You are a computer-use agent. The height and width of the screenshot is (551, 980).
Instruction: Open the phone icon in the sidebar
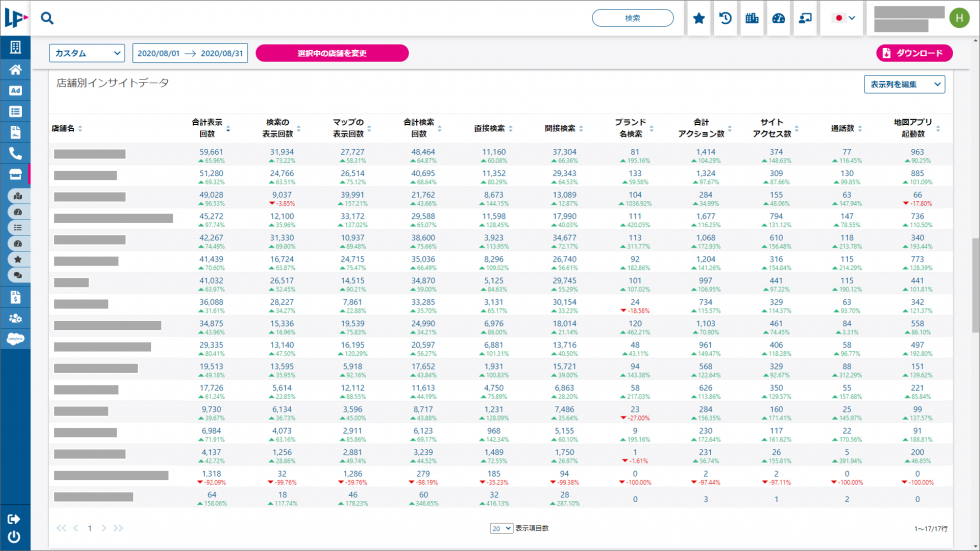click(x=15, y=153)
